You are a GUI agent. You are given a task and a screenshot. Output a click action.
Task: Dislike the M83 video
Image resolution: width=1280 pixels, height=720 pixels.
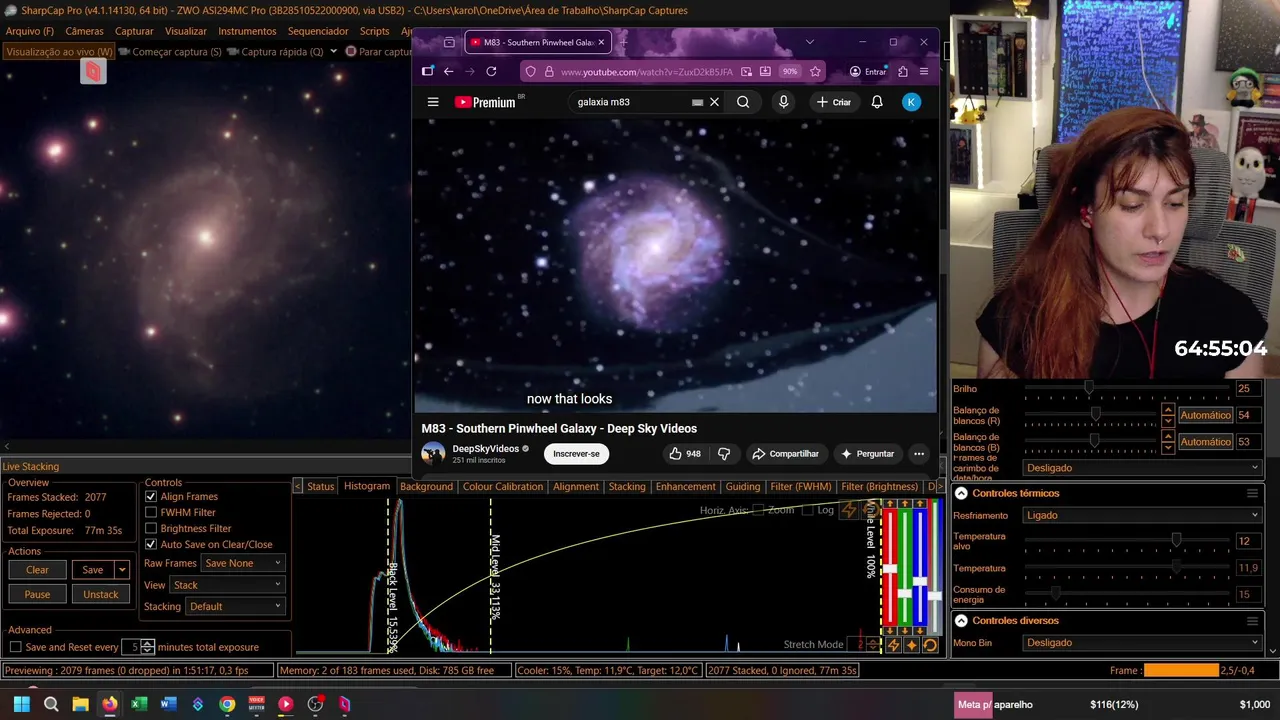[724, 454]
